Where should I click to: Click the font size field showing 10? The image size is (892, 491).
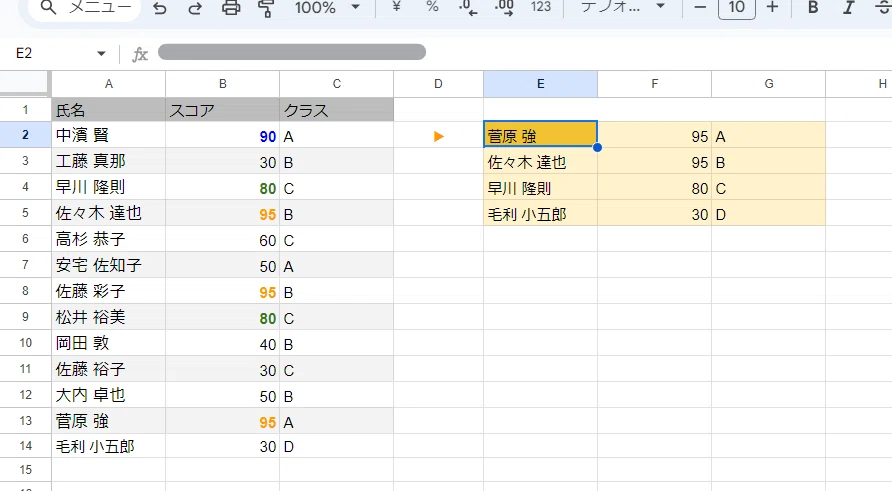pyautogui.click(x=737, y=8)
